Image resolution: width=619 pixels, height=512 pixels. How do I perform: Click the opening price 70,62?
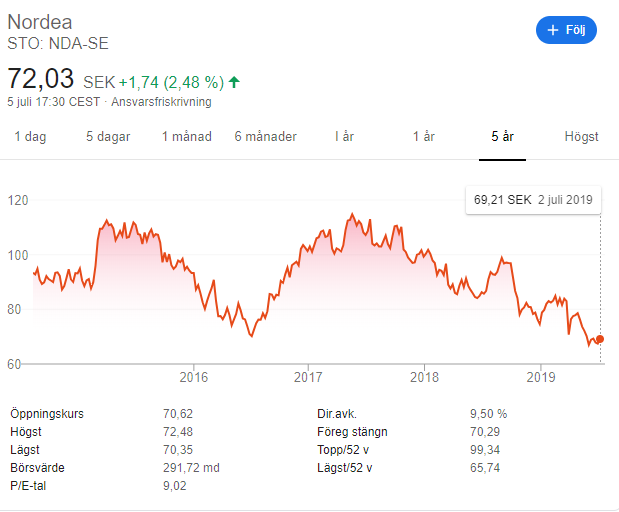coord(178,414)
